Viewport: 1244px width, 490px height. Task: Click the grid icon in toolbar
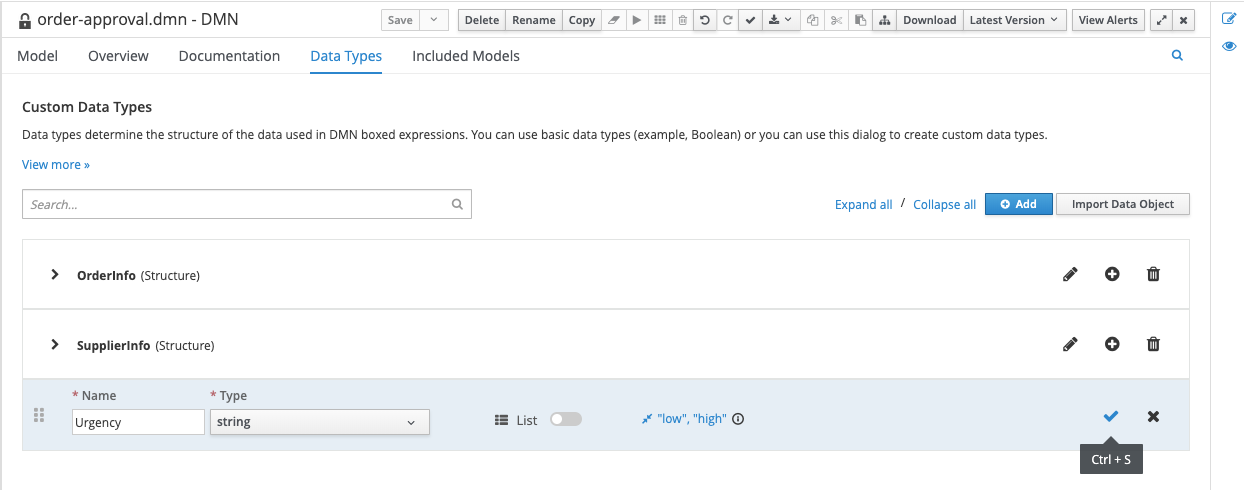point(659,20)
